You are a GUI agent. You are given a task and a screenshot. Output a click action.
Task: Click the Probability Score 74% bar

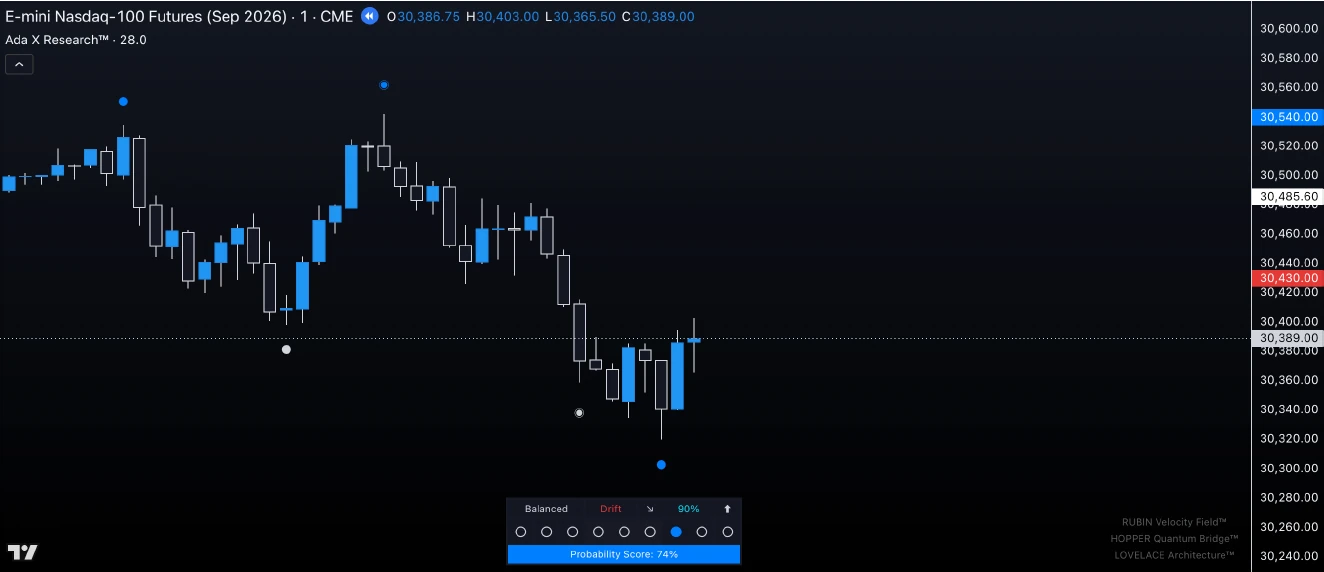pos(624,554)
